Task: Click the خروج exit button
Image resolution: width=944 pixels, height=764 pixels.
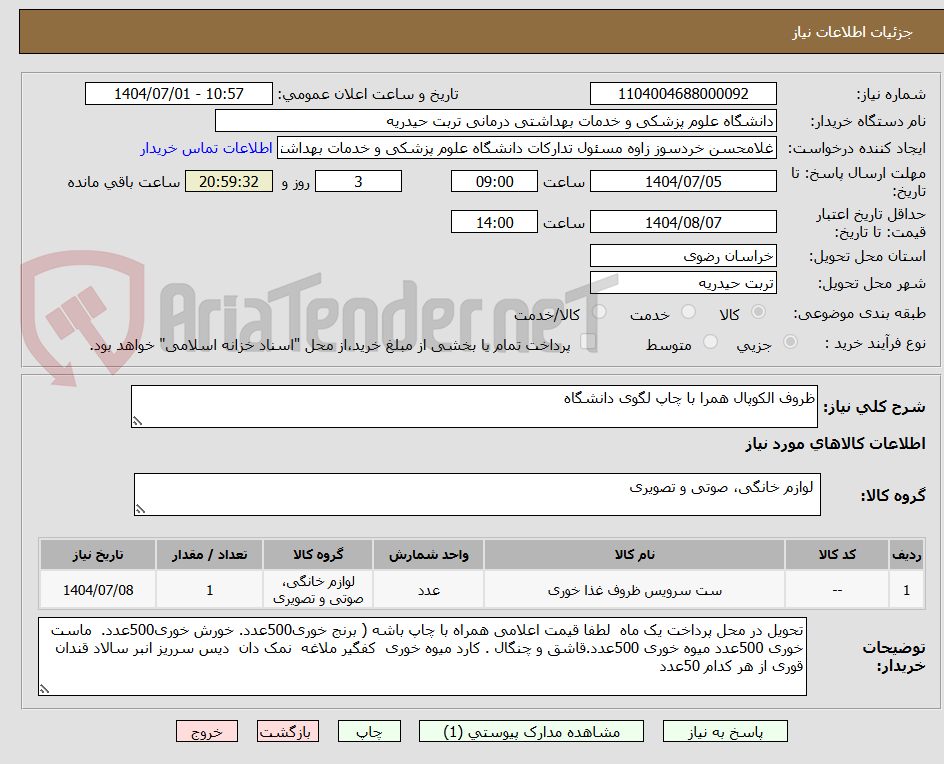Action: (x=207, y=731)
